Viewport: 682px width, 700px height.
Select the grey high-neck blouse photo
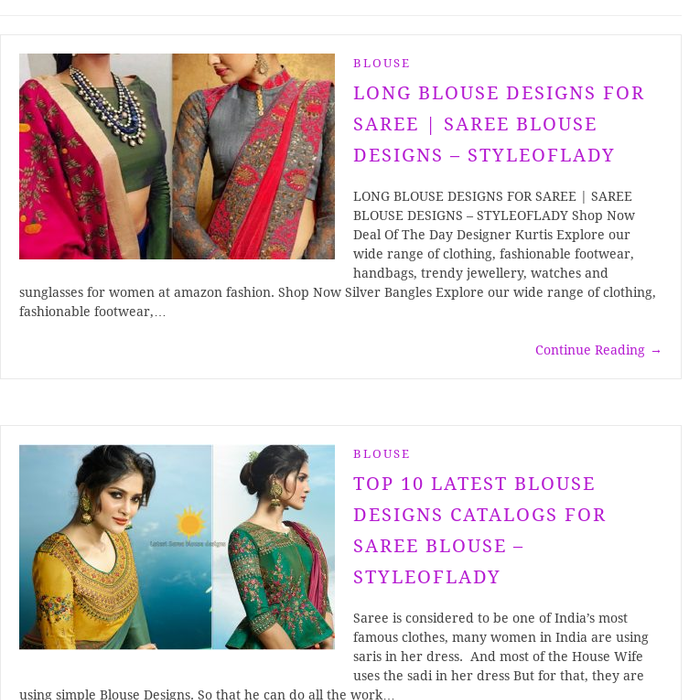point(254,156)
